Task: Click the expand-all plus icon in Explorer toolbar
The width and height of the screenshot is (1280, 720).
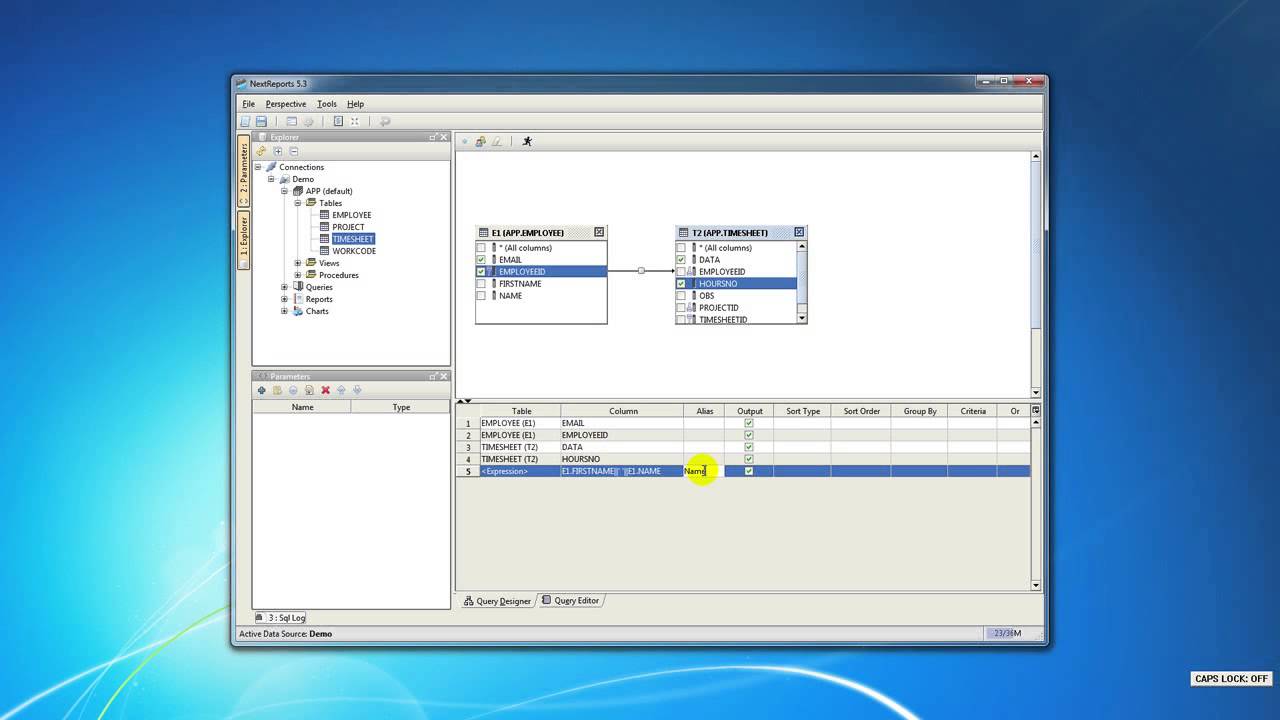Action: (x=278, y=151)
